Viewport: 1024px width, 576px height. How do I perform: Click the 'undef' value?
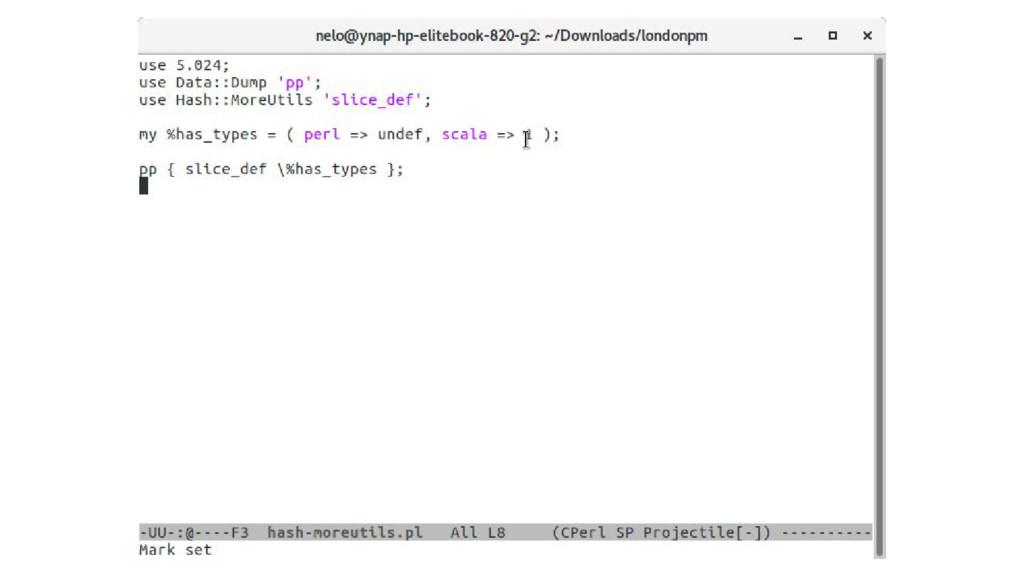coord(400,135)
